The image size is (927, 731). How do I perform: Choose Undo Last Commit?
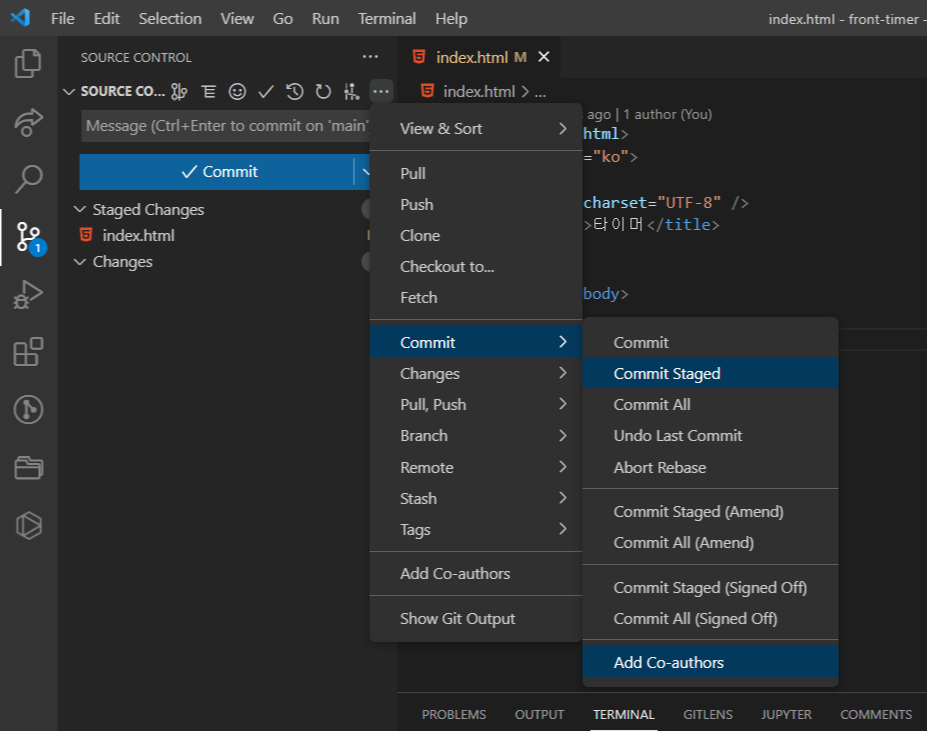[x=710, y=436]
